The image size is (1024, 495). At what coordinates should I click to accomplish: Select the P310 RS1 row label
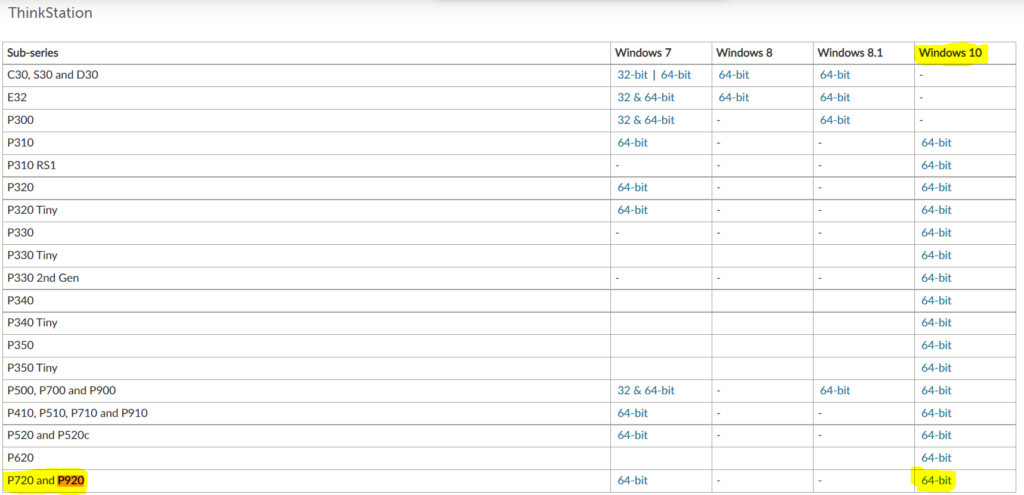[x=31, y=165]
